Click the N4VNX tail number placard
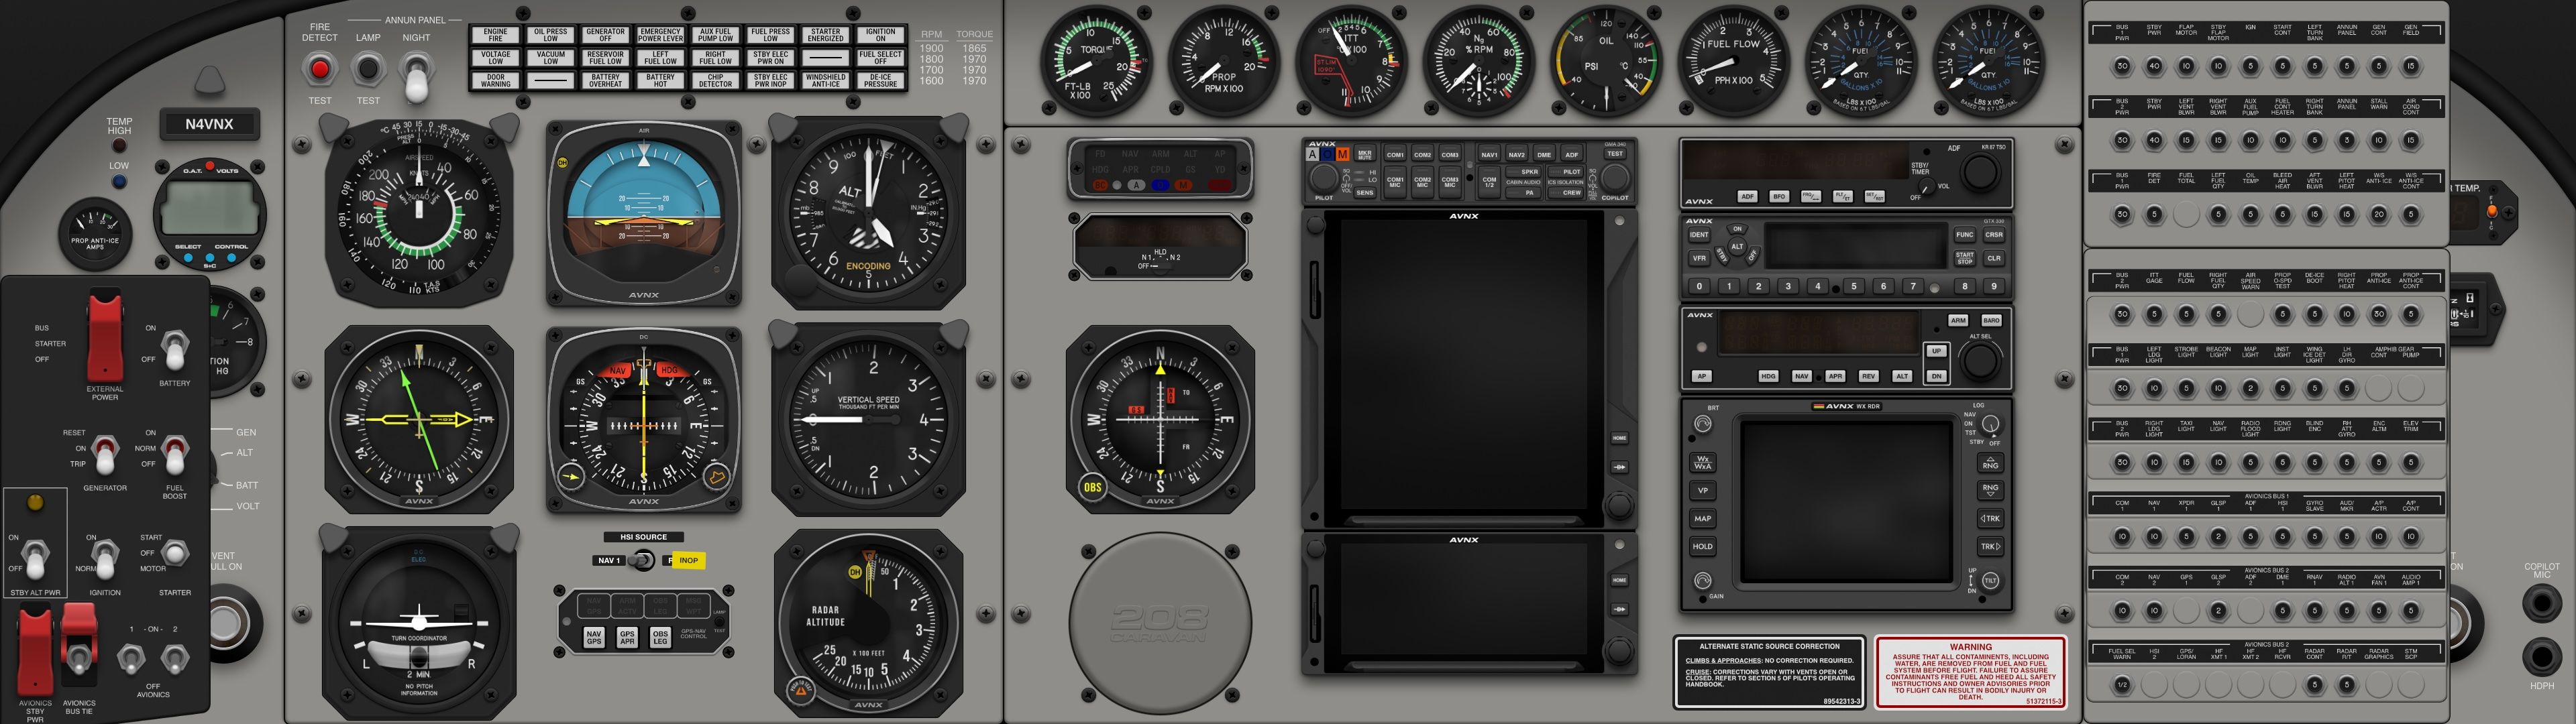The image size is (2576, 724). pyautogui.click(x=209, y=124)
